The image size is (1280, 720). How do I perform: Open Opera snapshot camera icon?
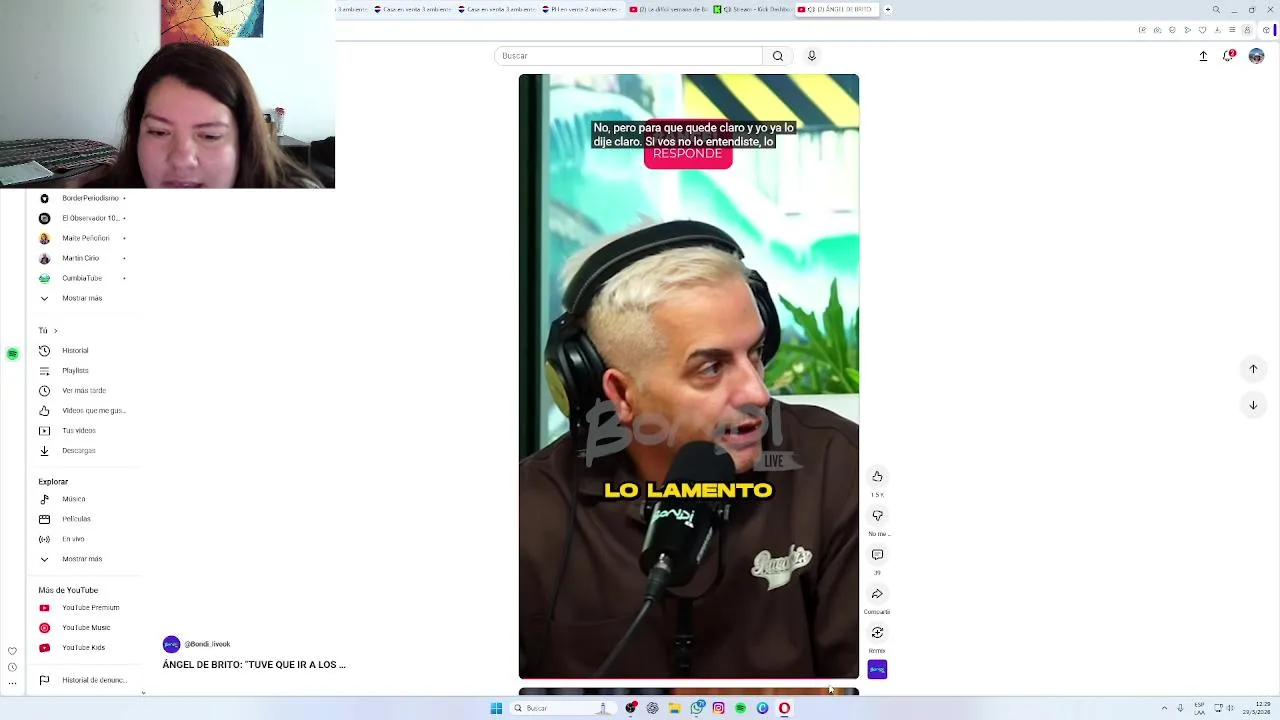click(1157, 30)
